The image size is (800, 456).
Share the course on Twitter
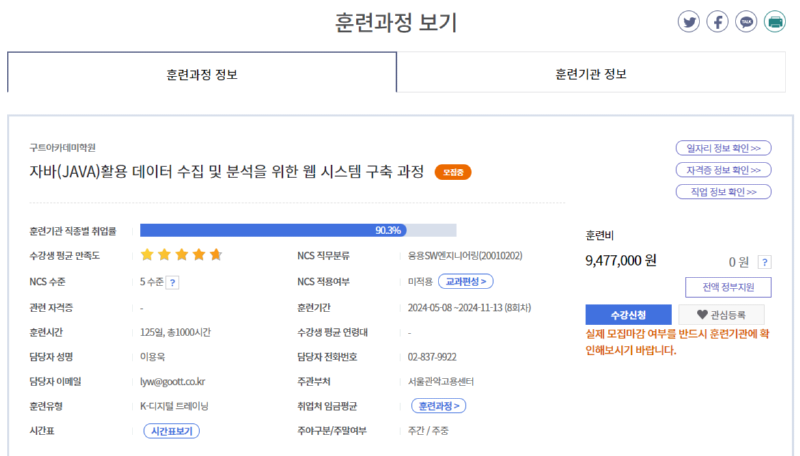[x=689, y=22]
